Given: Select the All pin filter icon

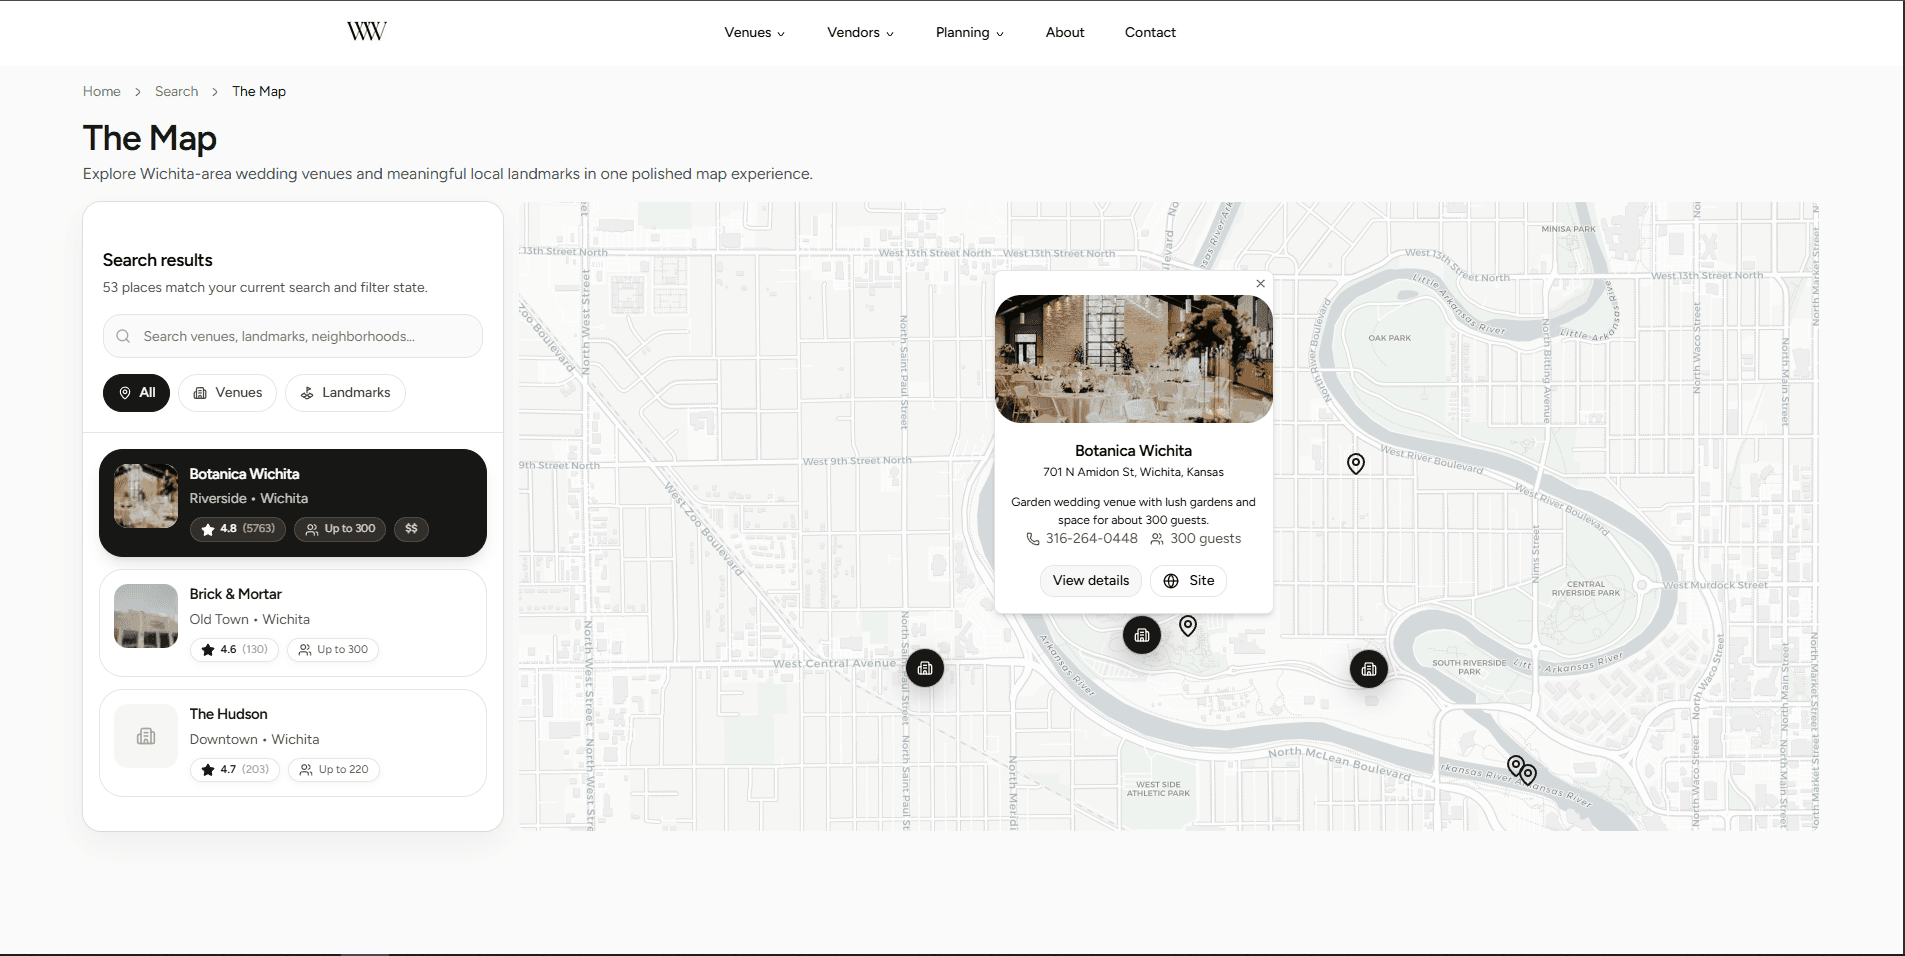Looking at the screenshot, I should 124,393.
